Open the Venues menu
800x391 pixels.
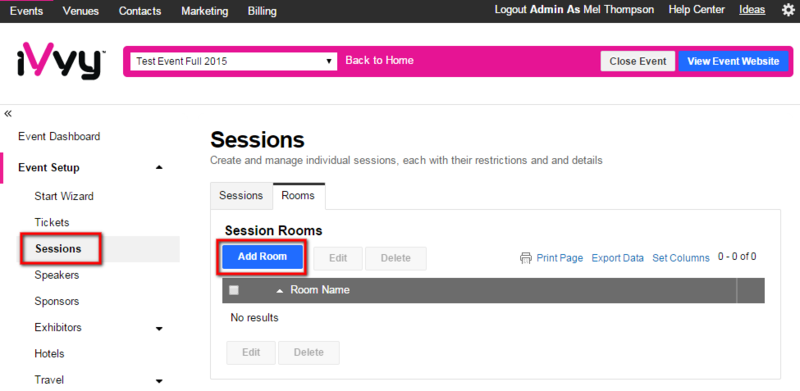coord(81,11)
